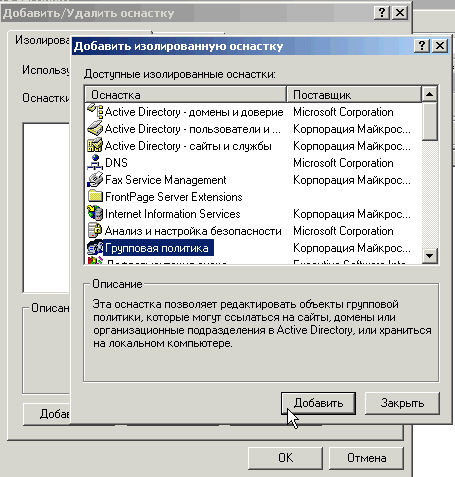Click the Active Directory users snap-in icon

(95, 128)
